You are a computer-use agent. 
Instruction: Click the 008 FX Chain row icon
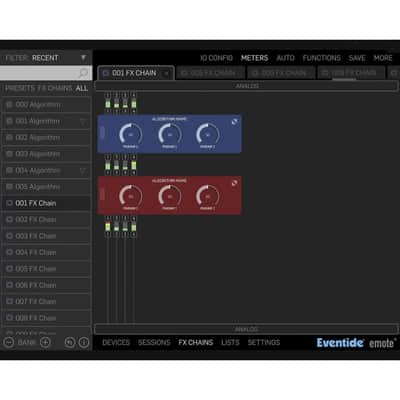[10, 318]
